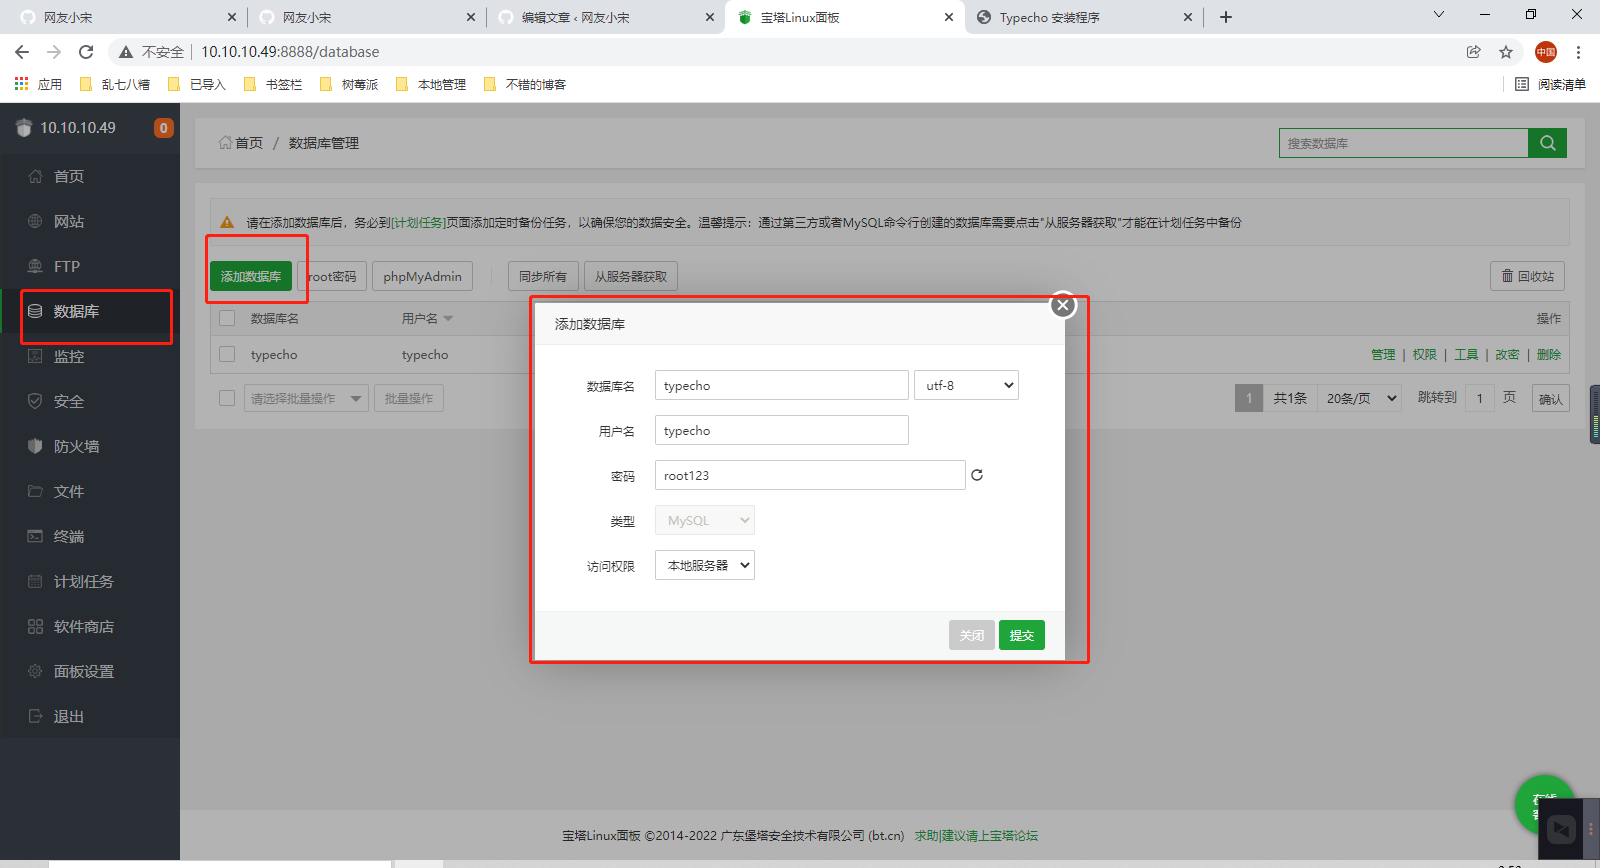The image size is (1600, 868).
Task: Click the 计划任务 calendar icon in sidebar
Action: [35, 581]
